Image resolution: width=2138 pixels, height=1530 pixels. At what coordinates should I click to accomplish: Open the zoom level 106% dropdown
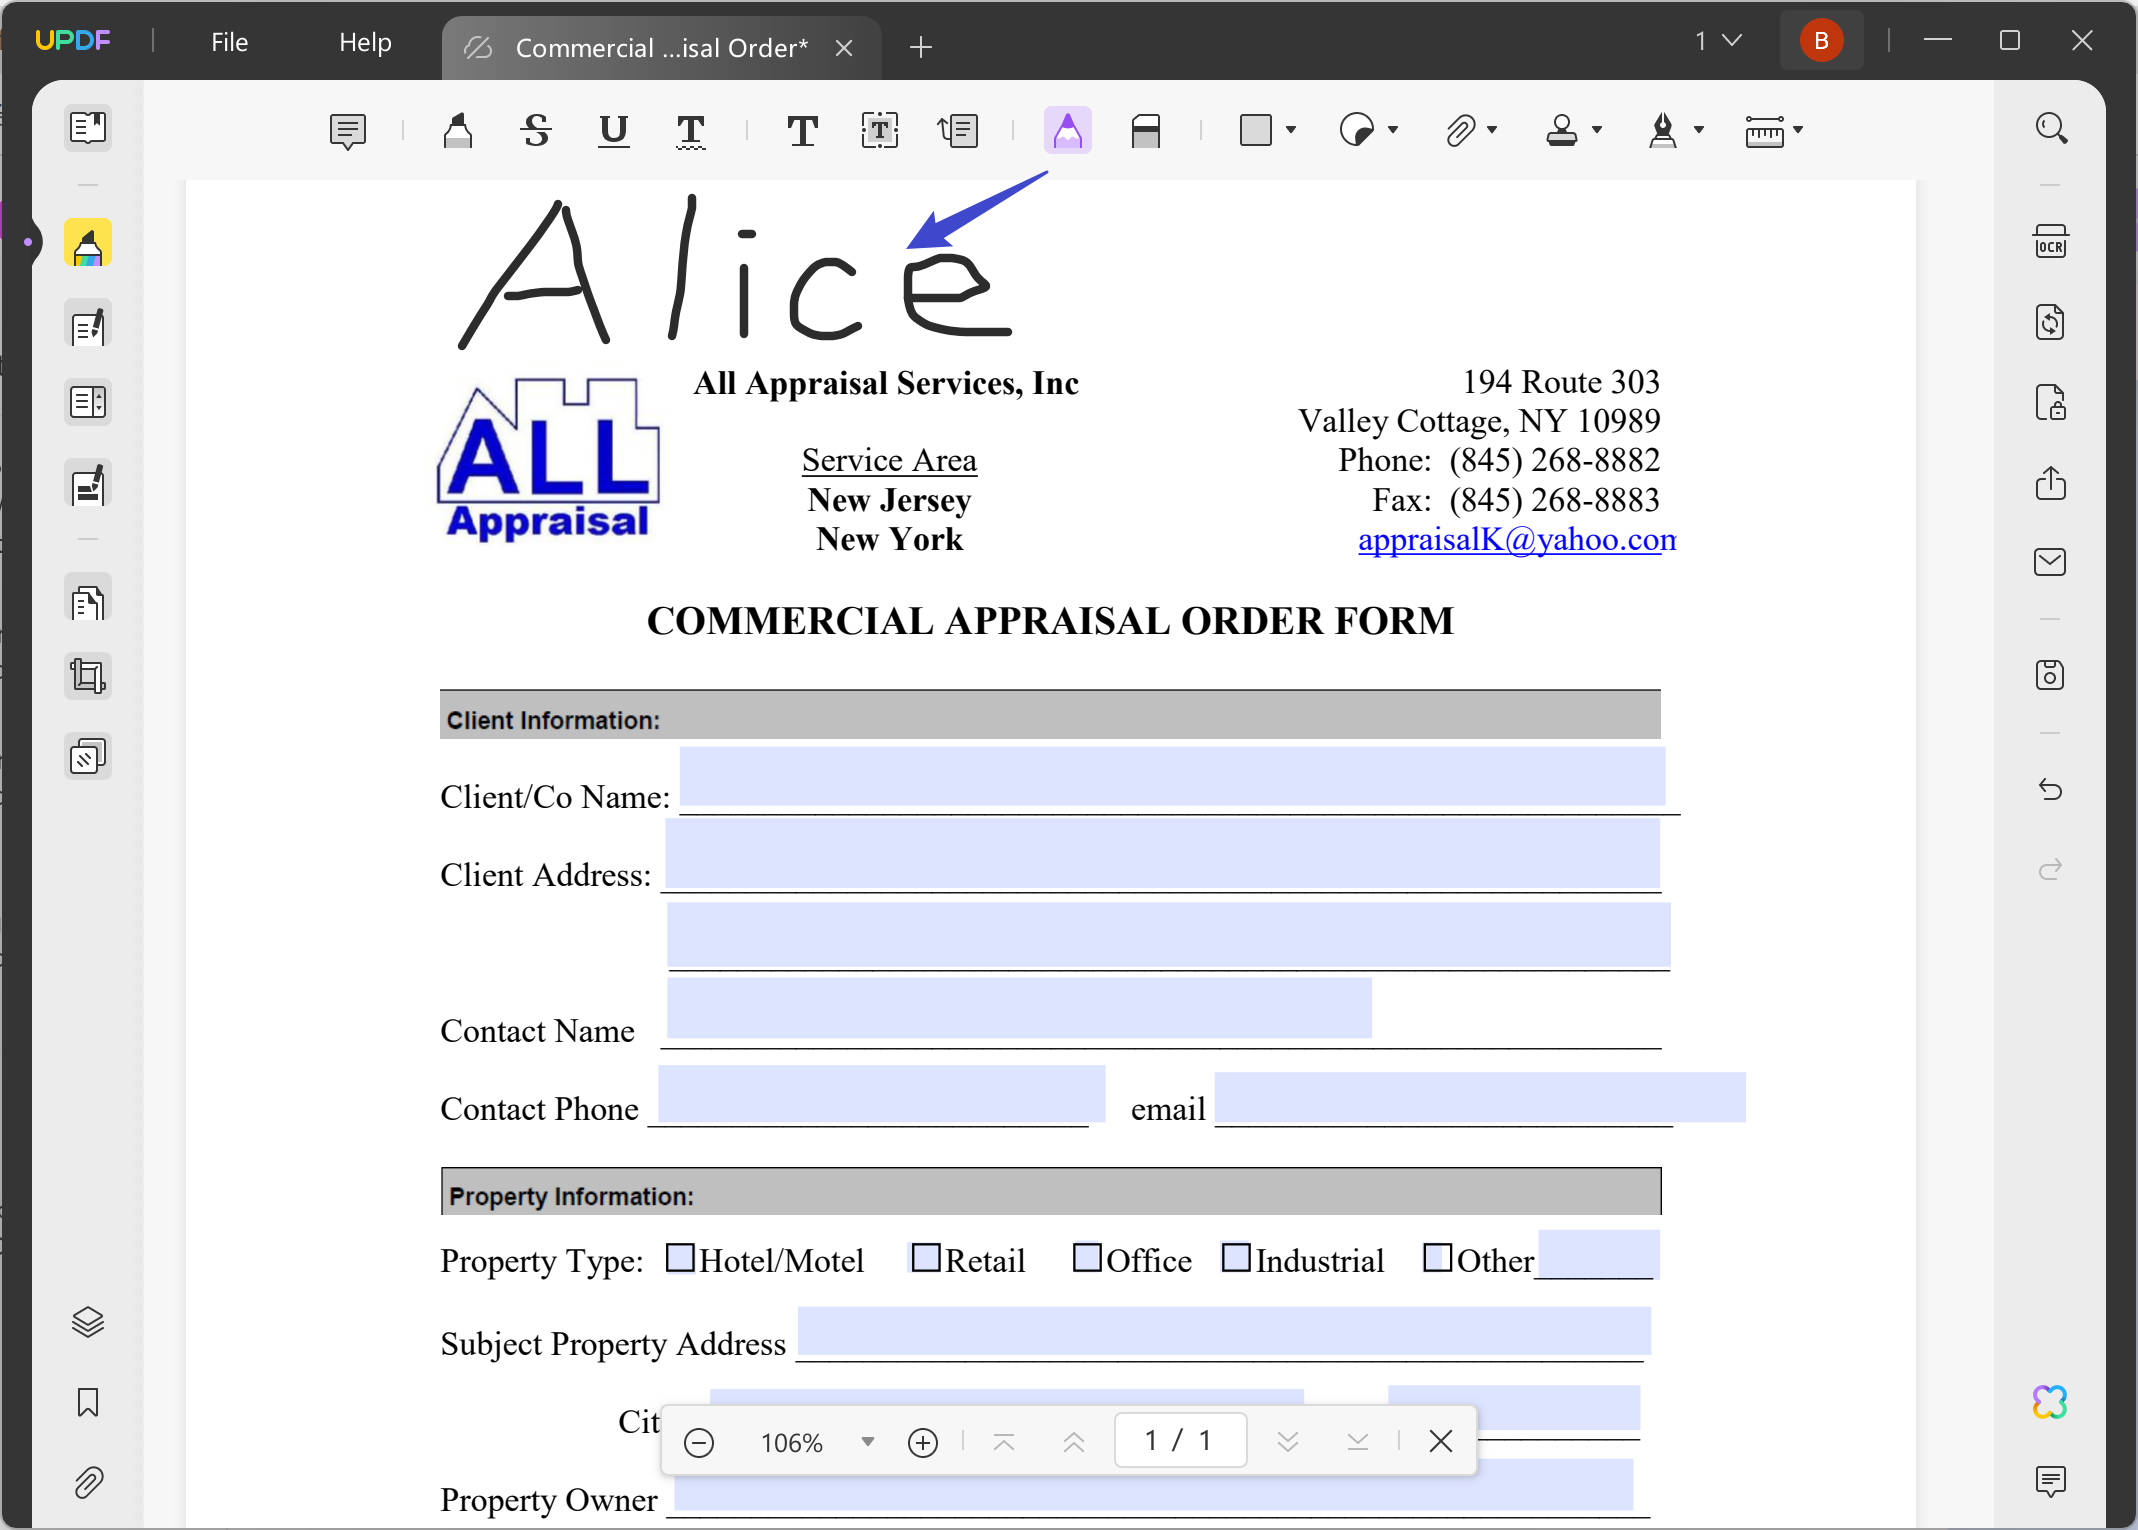pyautogui.click(x=868, y=1441)
